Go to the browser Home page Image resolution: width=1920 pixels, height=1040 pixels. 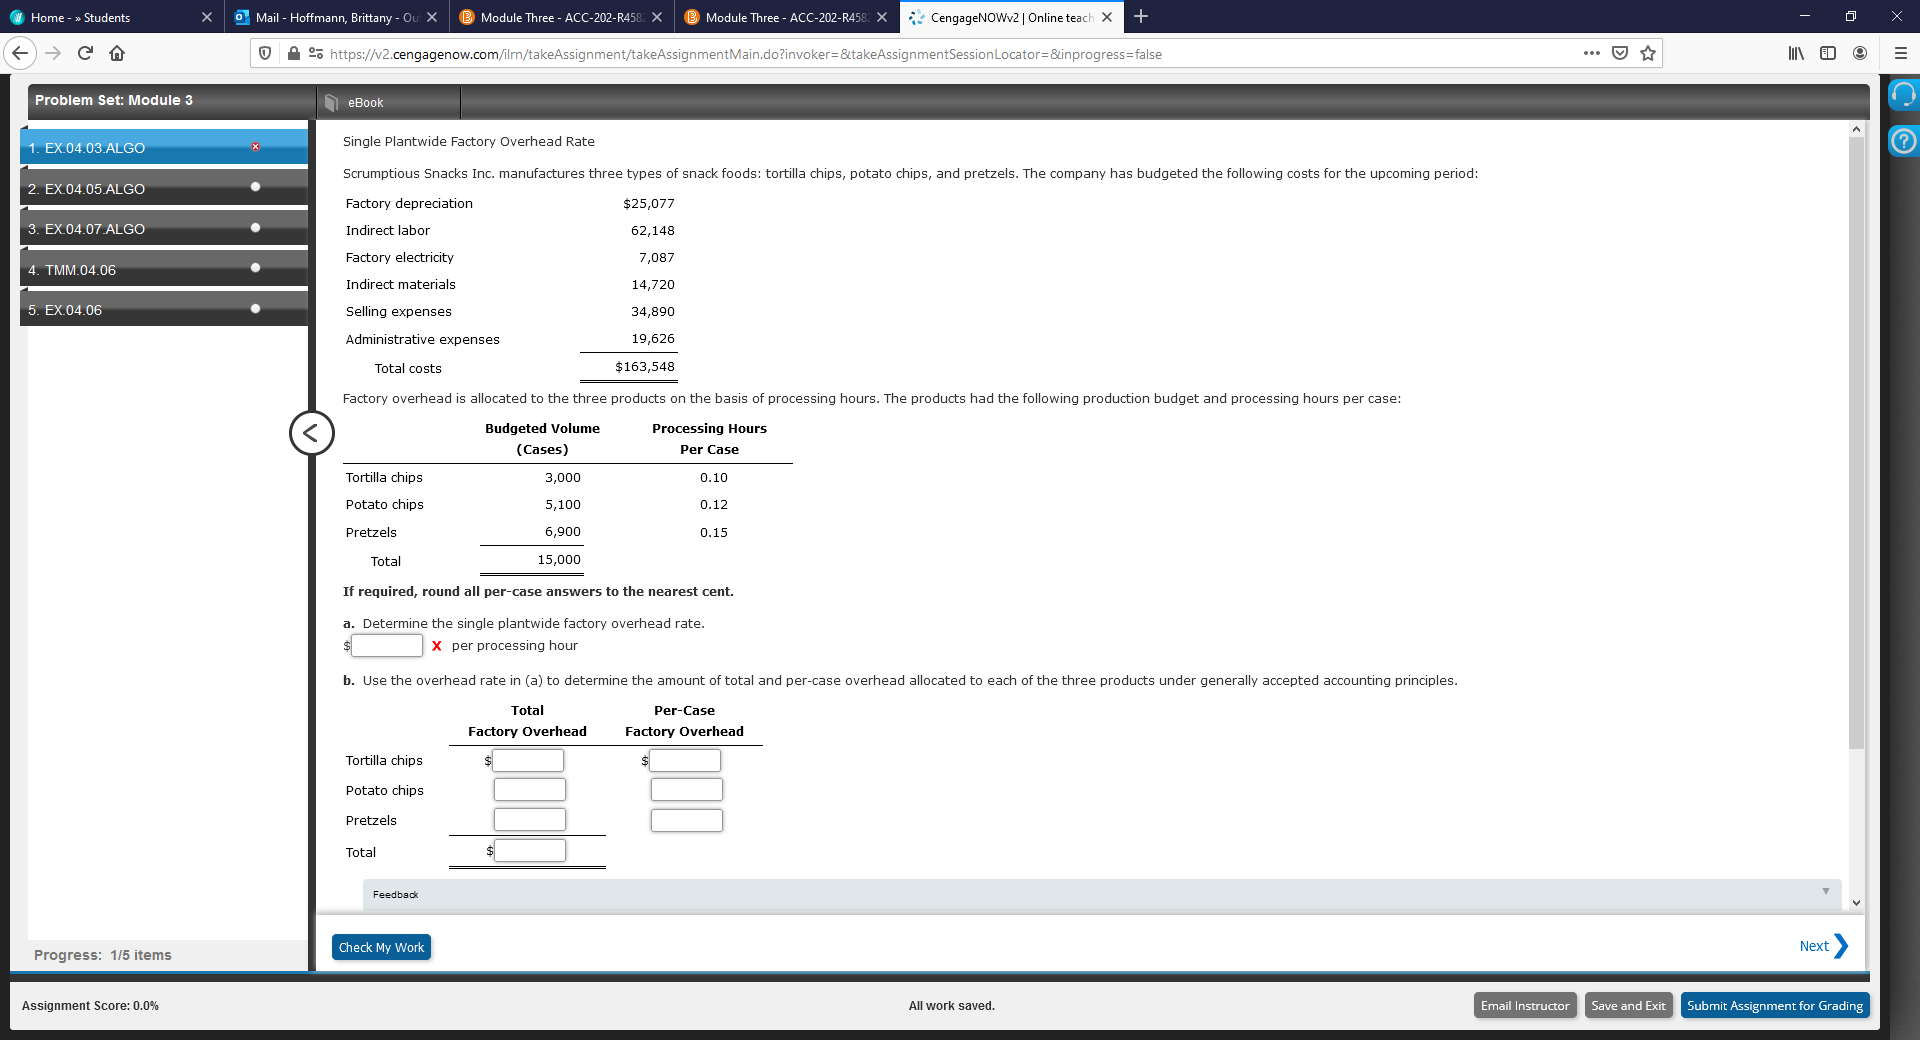[117, 53]
